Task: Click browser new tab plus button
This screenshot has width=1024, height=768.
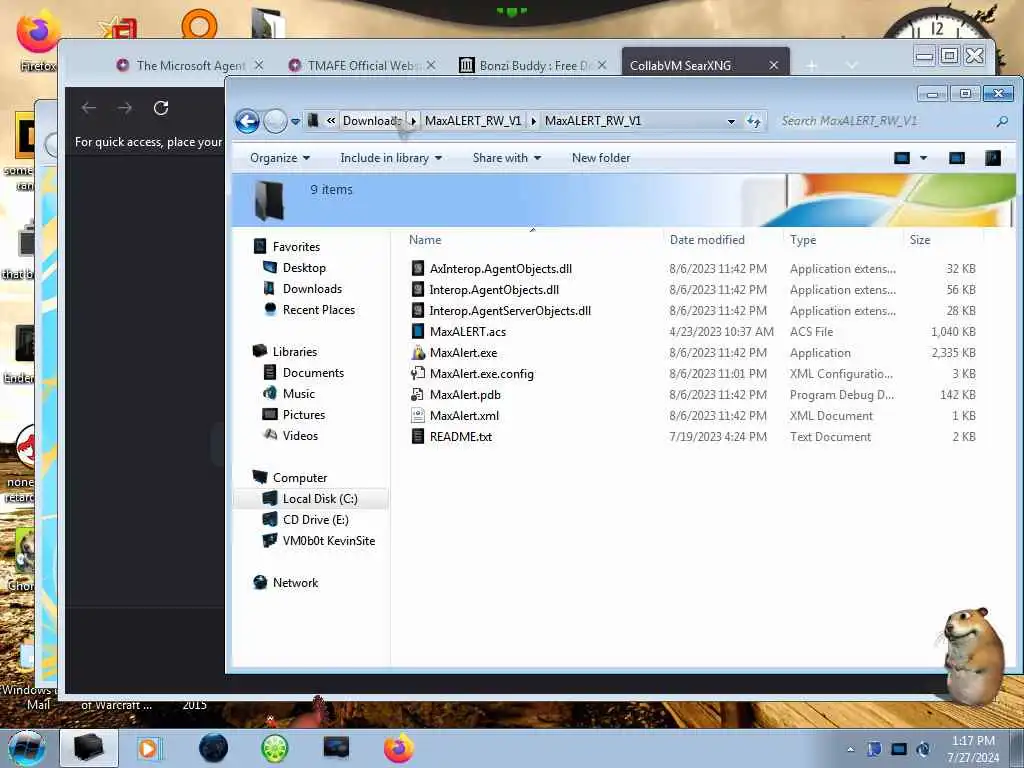Action: click(811, 65)
